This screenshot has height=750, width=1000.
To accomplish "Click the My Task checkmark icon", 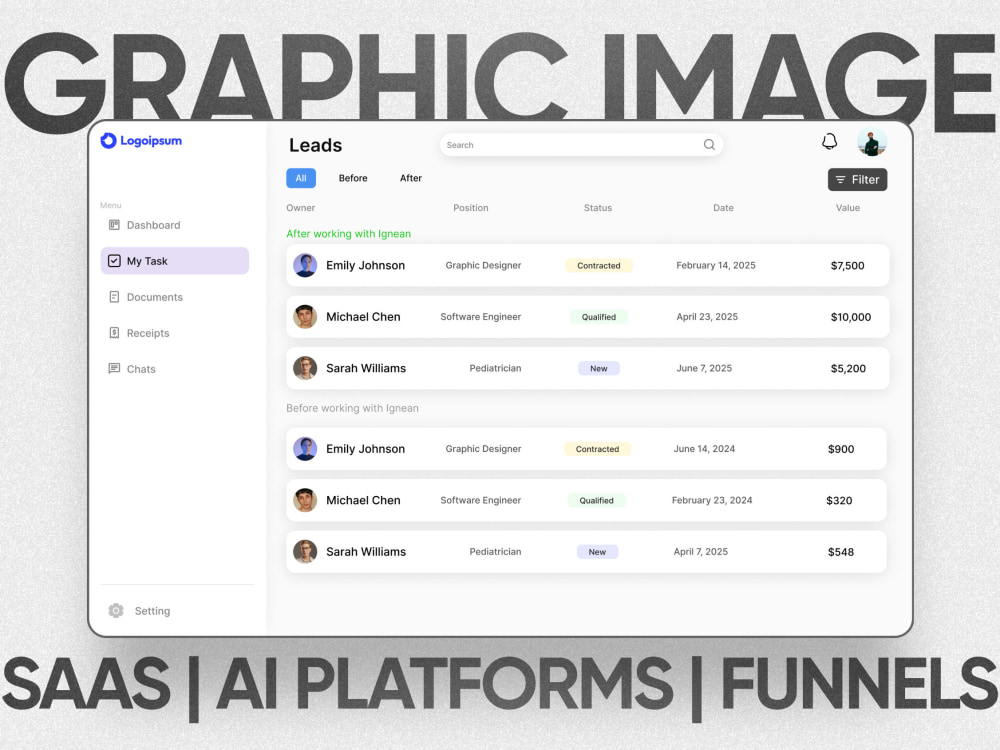I will coord(114,260).
